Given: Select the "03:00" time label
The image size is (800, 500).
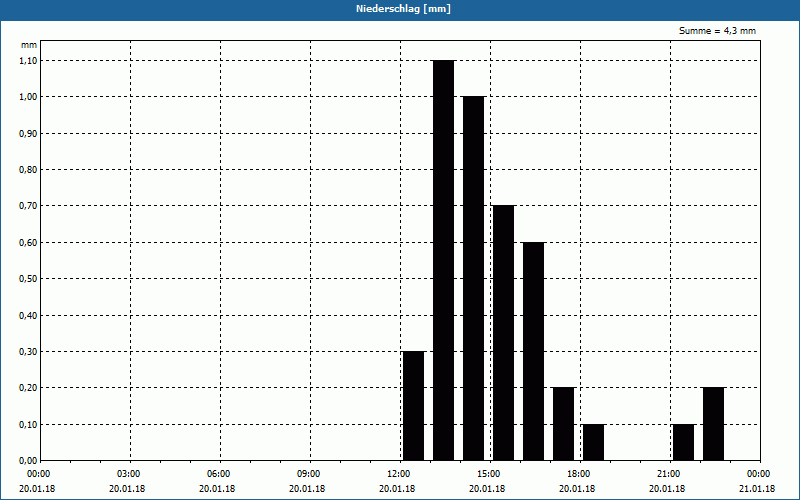Looking at the screenshot, I should 131,474.
